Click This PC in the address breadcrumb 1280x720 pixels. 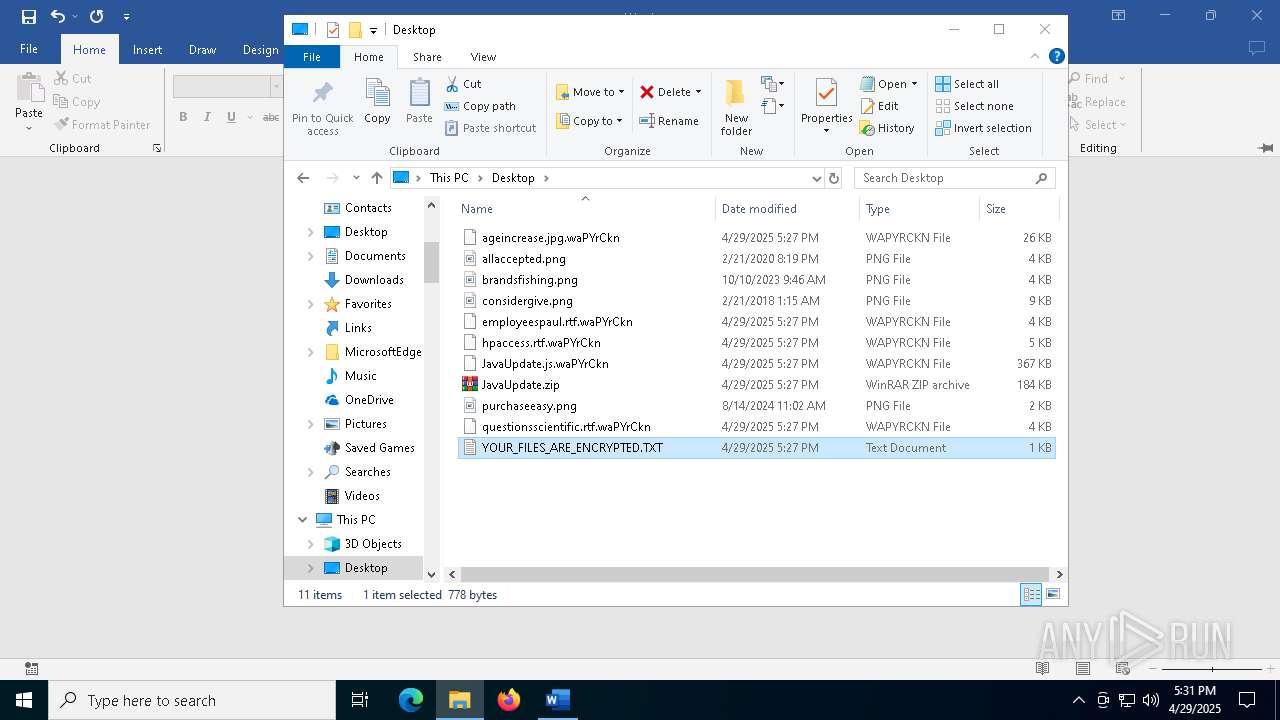[x=449, y=178]
